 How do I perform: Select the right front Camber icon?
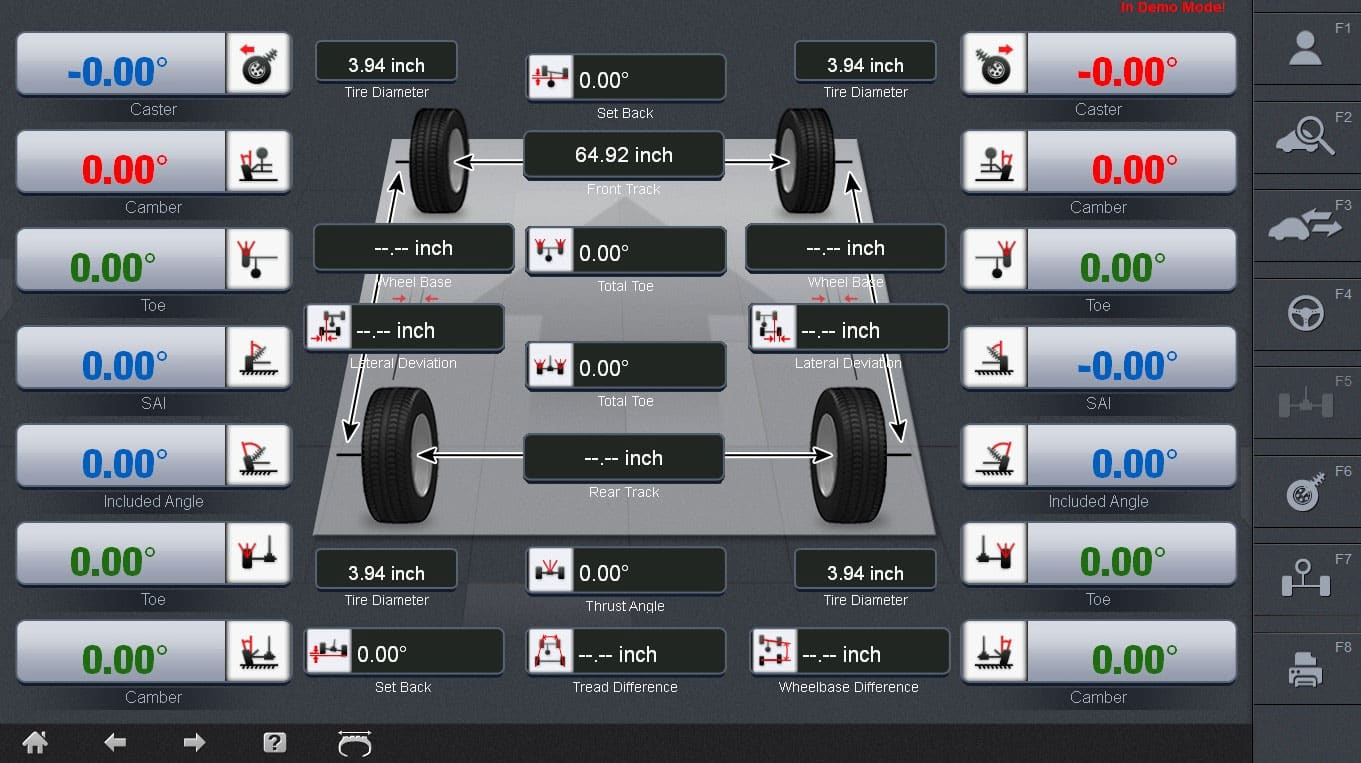tap(994, 162)
